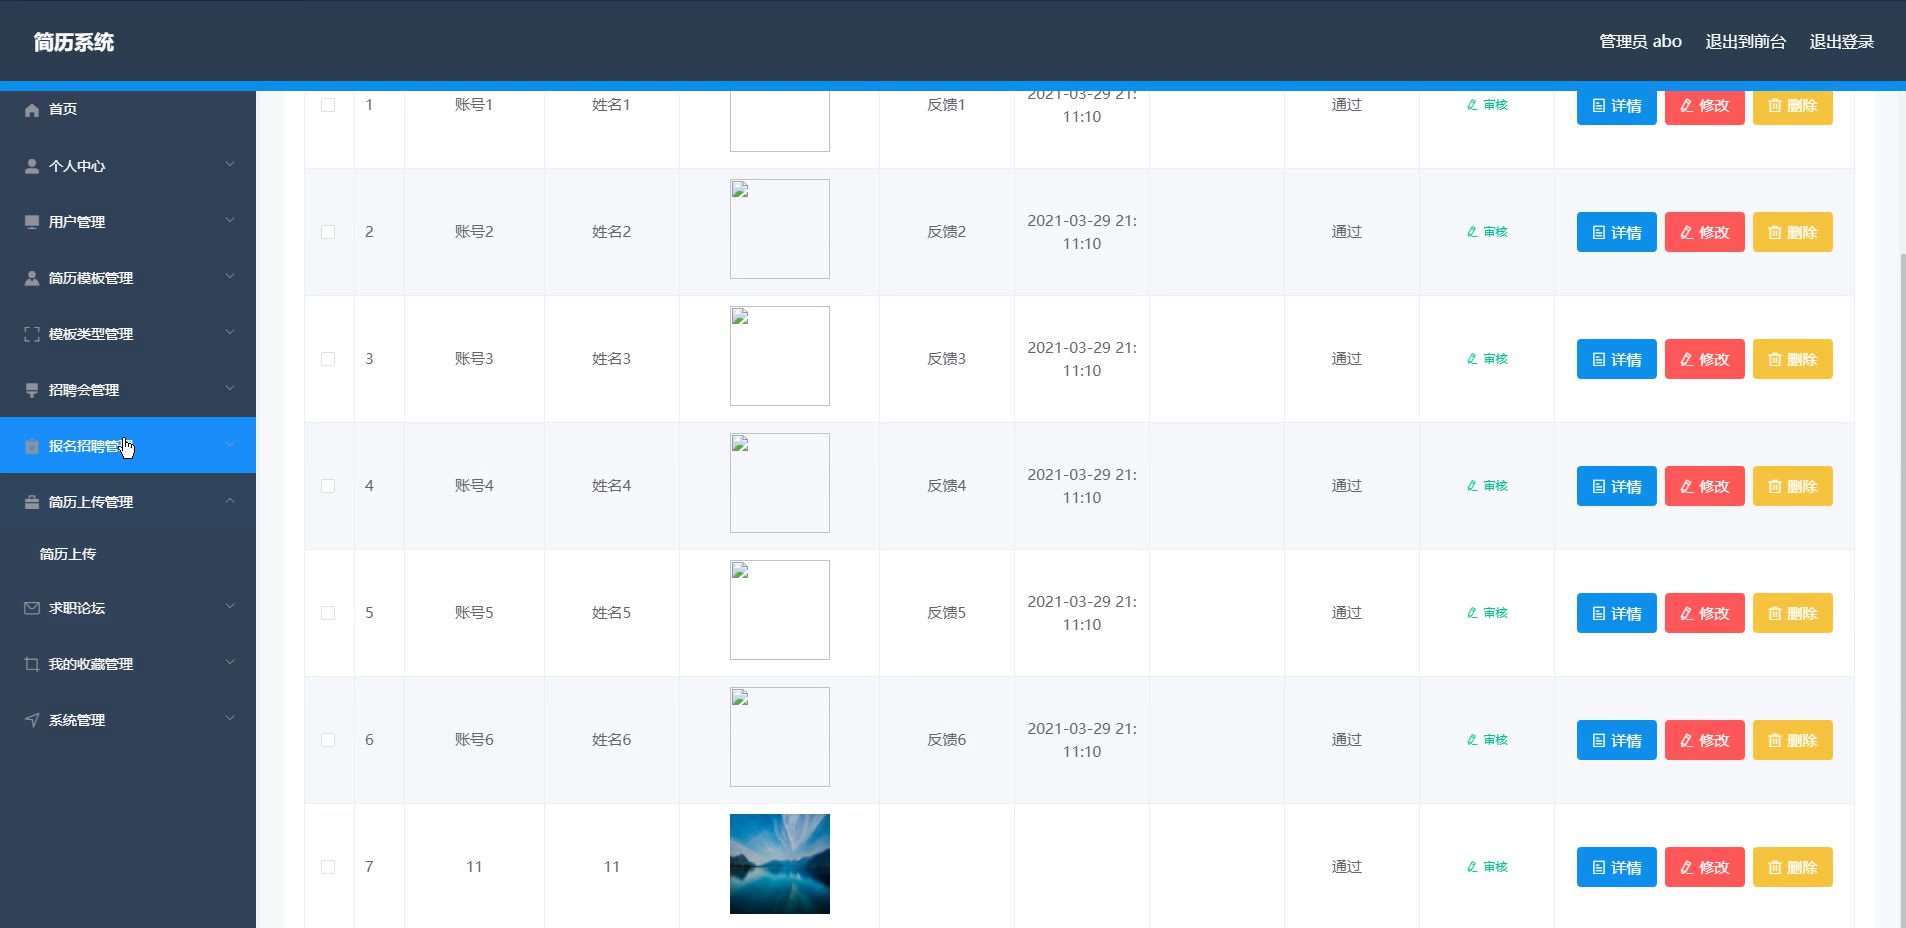Go to 首页 in the sidebar
This screenshot has height=928, width=1906.
pos(128,109)
